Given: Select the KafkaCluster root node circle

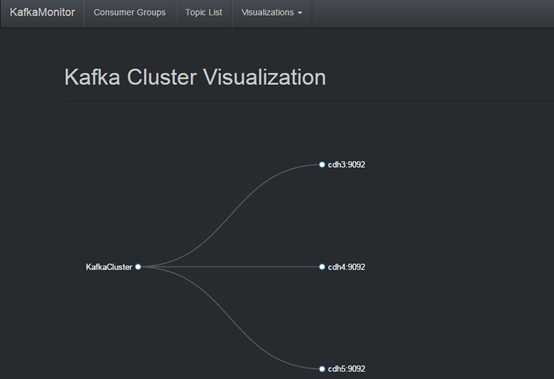Looking at the screenshot, I should [138, 267].
